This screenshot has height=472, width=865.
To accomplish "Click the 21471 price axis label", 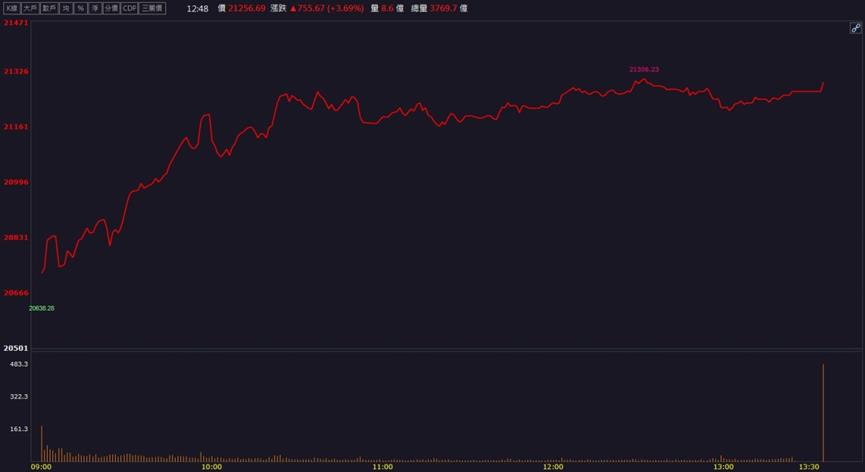I will 16,23.
